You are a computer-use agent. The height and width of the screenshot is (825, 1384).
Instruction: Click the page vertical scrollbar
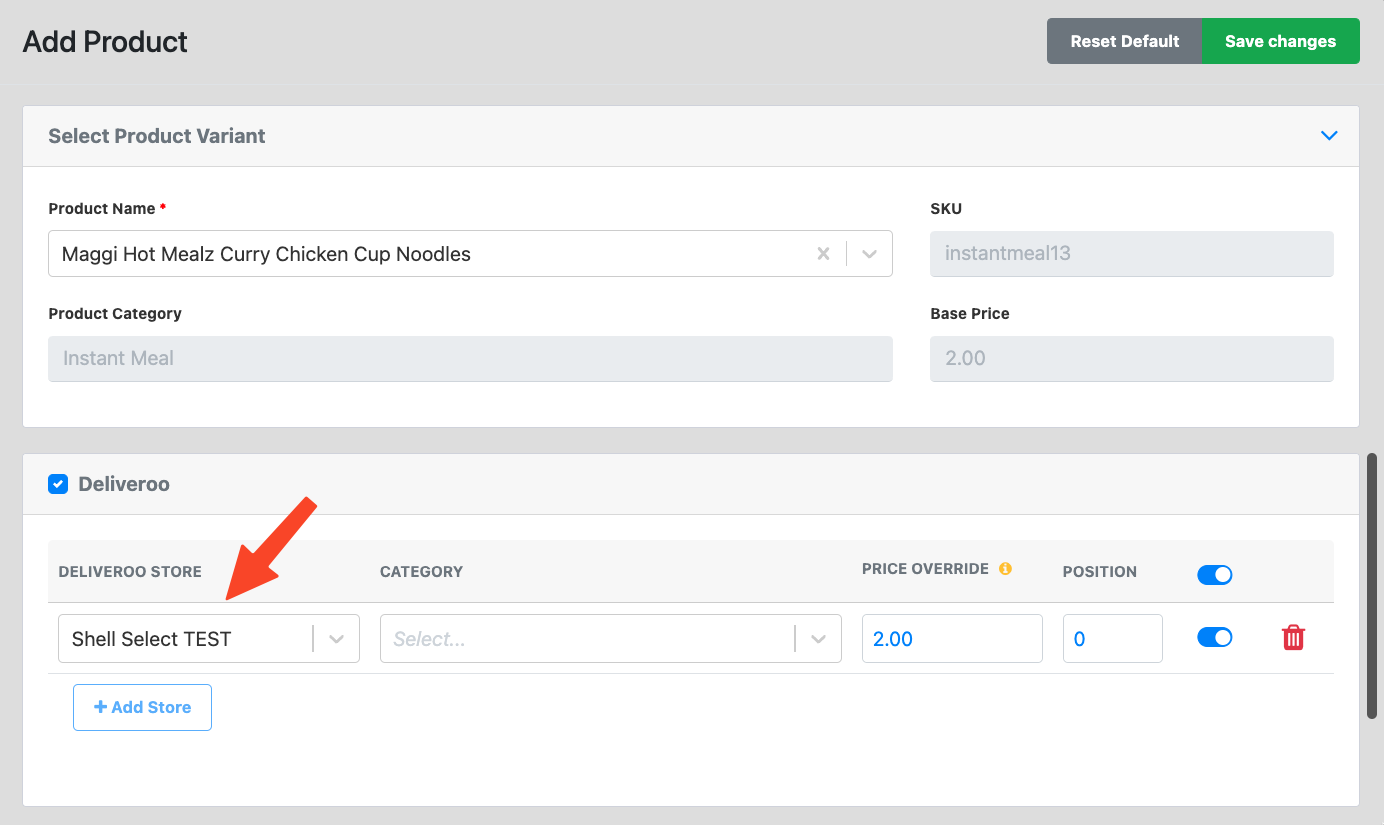(1373, 585)
